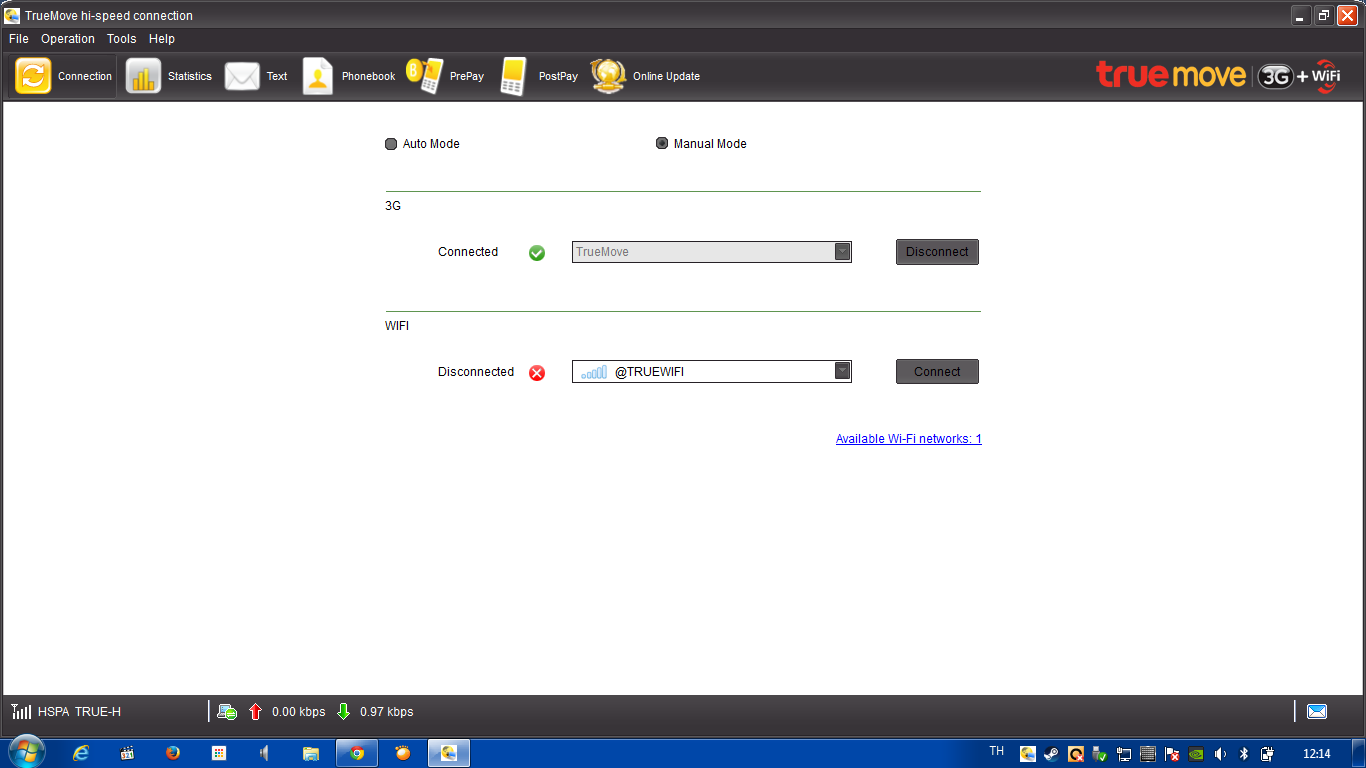Open the Connection tab in the toolbar
Image resolution: width=1366 pixels, height=768 pixels.
pos(64,76)
